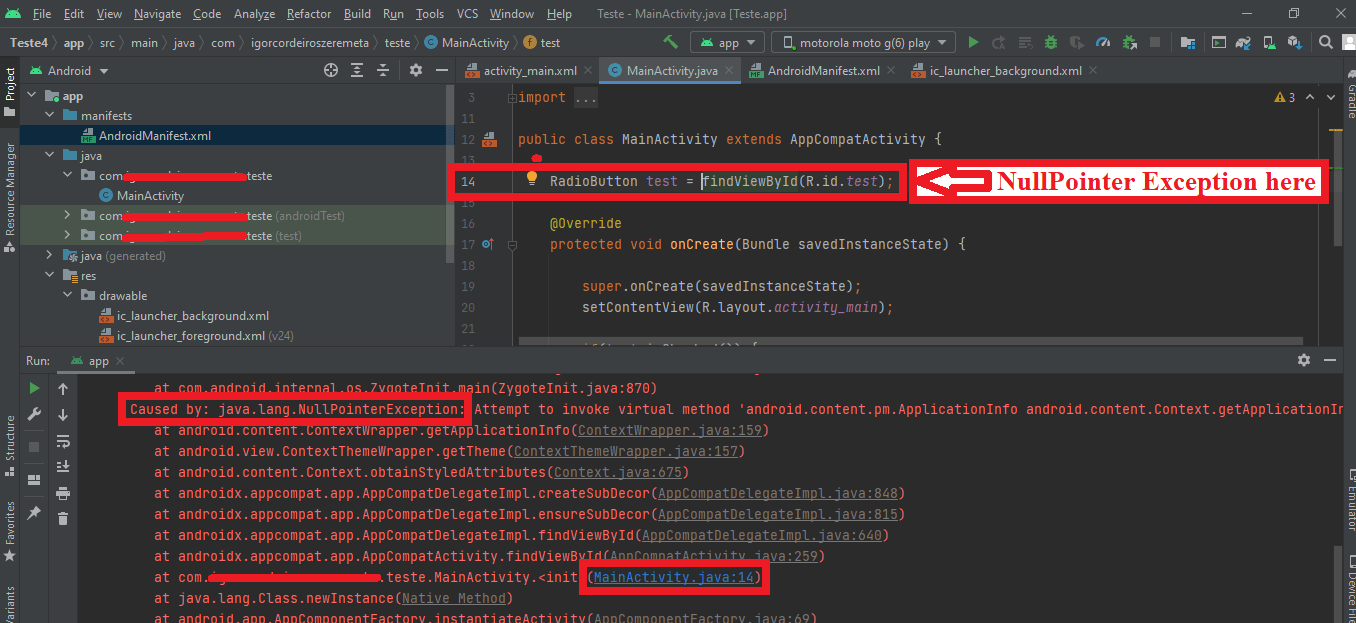This screenshot has width=1356, height=623.
Task: Click the Restore Layout icon in Run panel
Action: (x=35, y=480)
